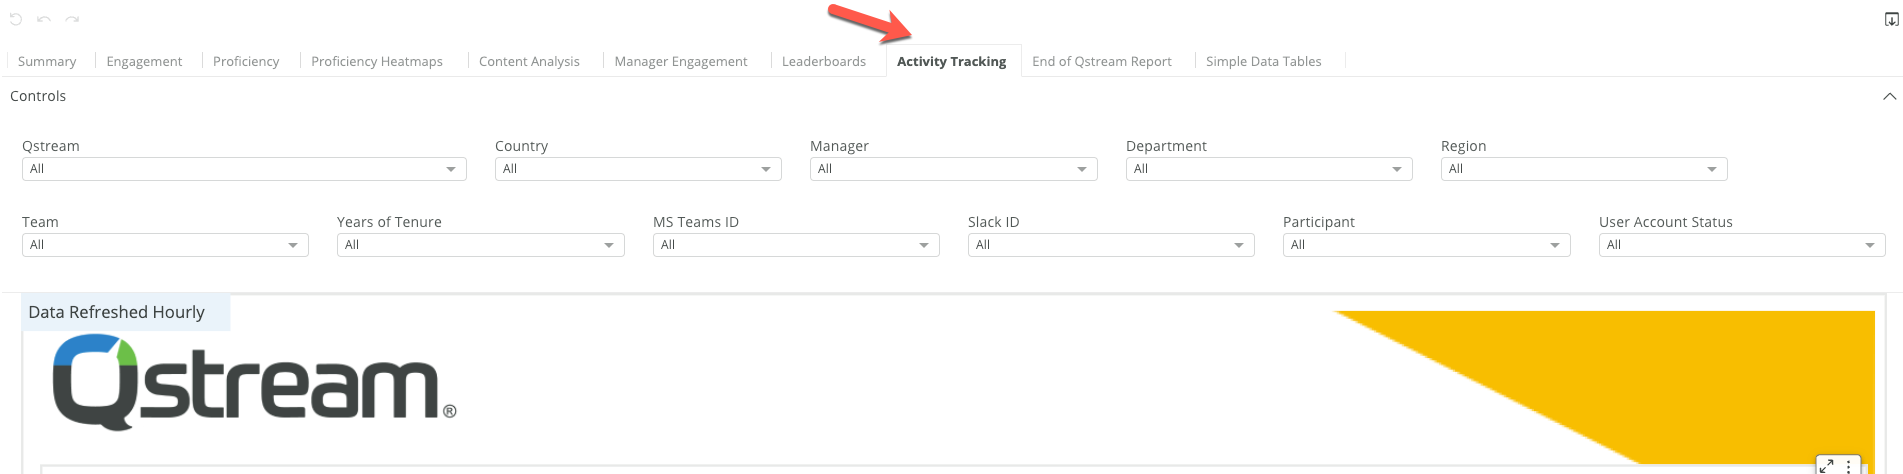Screen dimensions: 1903x474
Task: Click the Qstream logo image
Action: tap(254, 382)
